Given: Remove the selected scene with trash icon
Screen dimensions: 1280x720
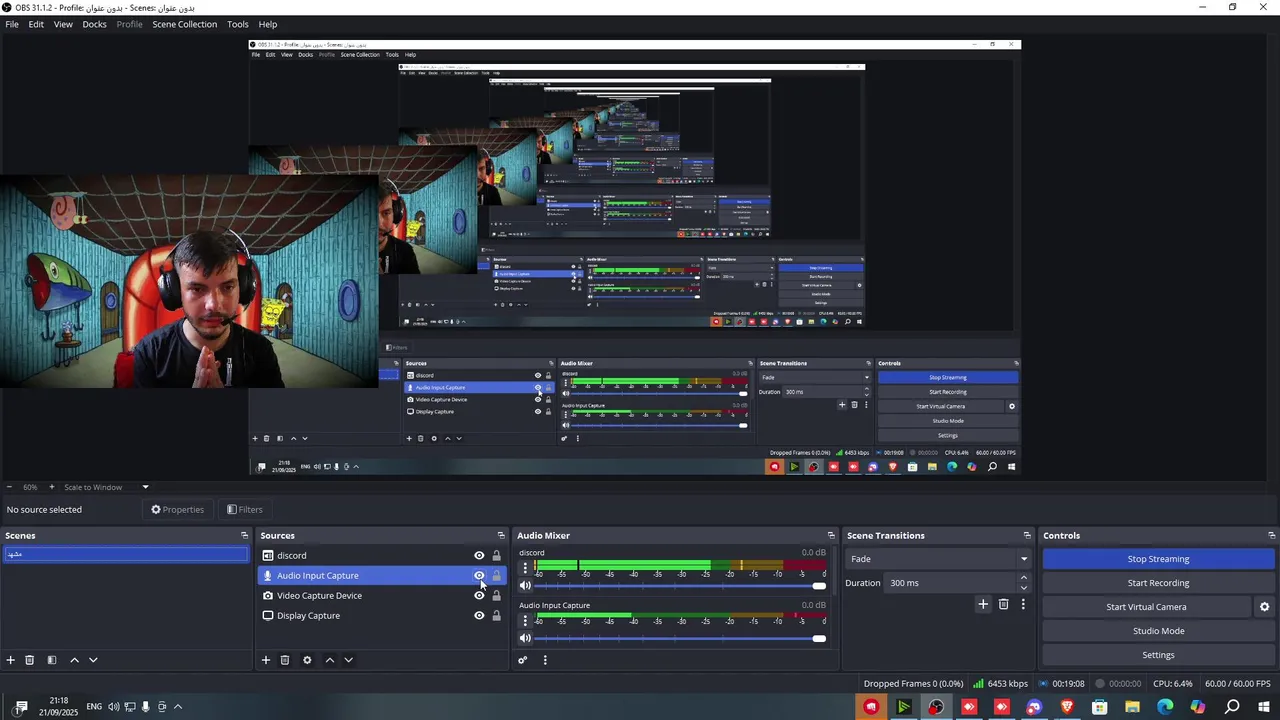Looking at the screenshot, I should pyautogui.click(x=30, y=660).
